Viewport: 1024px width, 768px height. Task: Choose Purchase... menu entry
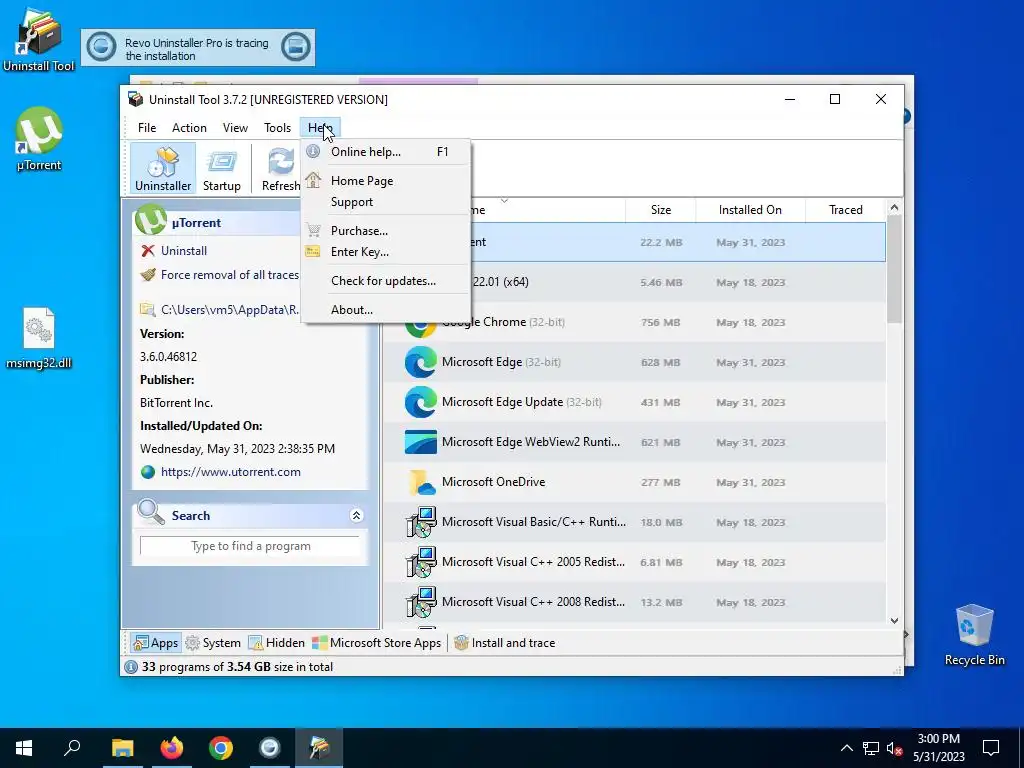tap(387, 231)
